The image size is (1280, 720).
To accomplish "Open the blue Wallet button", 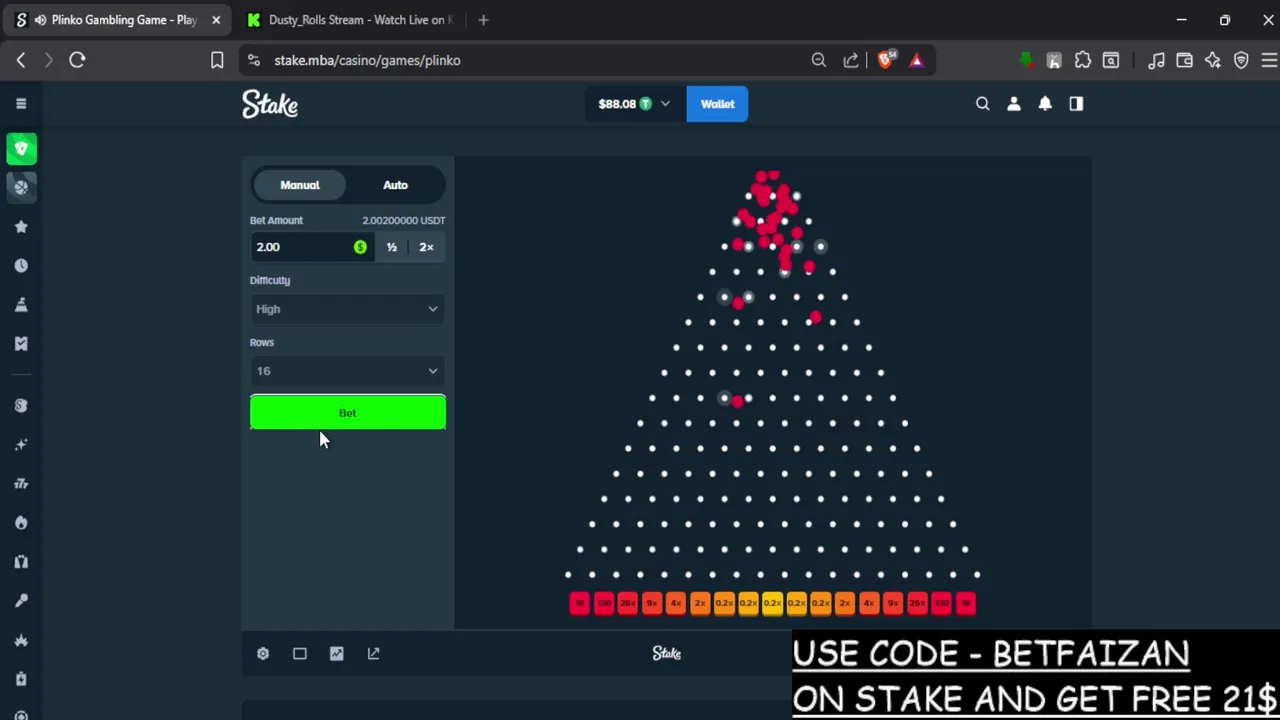I will coord(717,104).
